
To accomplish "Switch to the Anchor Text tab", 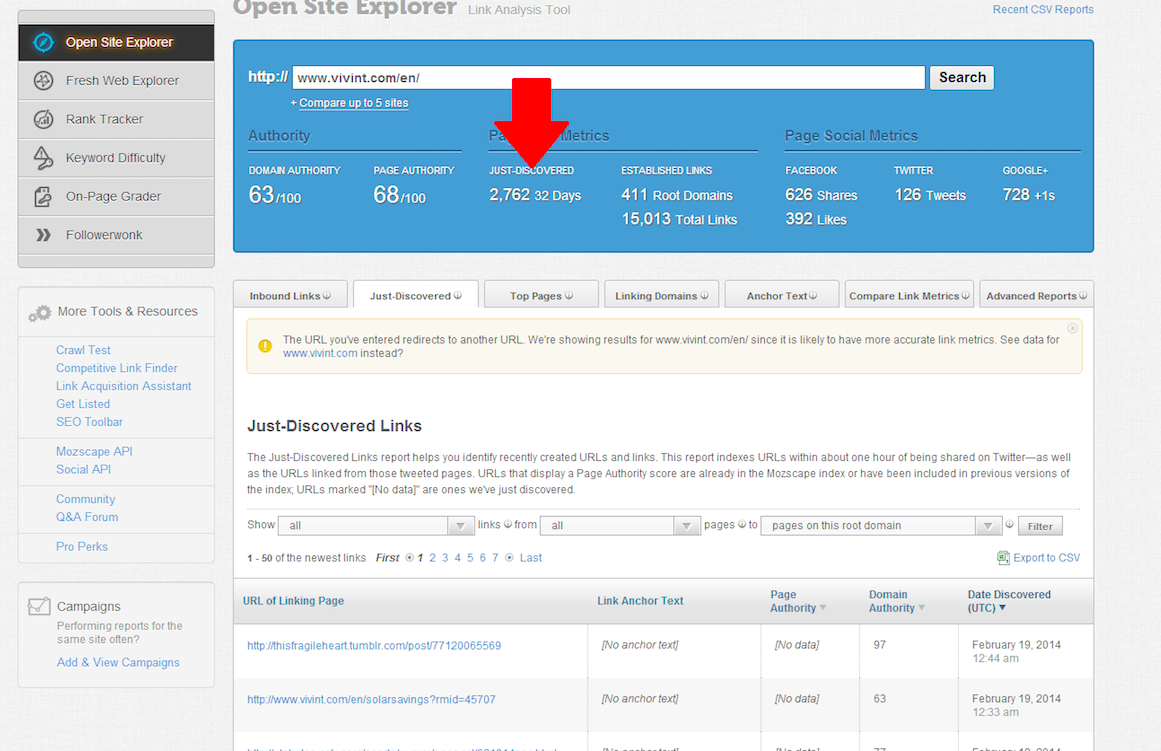I will (782, 295).
